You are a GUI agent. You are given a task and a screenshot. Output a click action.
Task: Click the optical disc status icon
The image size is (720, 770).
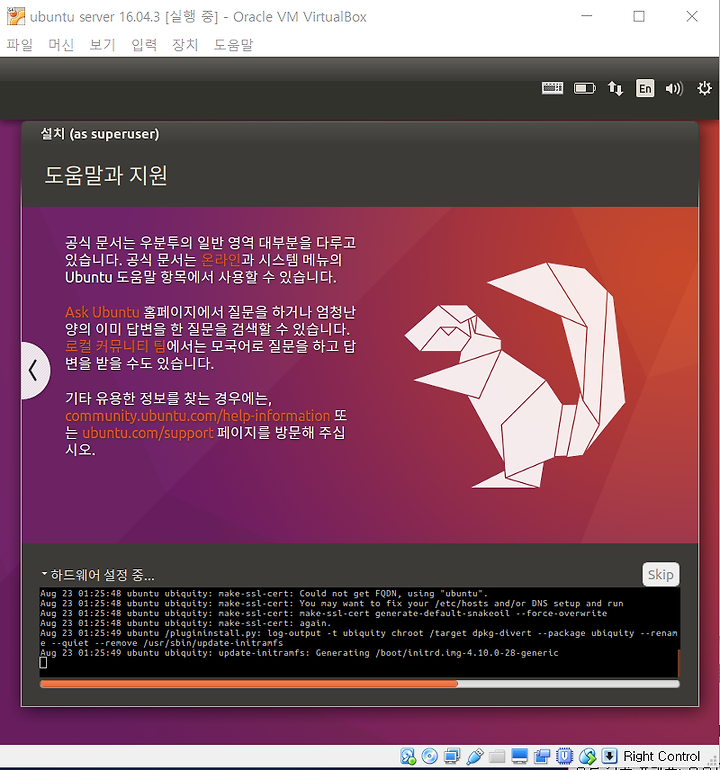coord(430,756)
